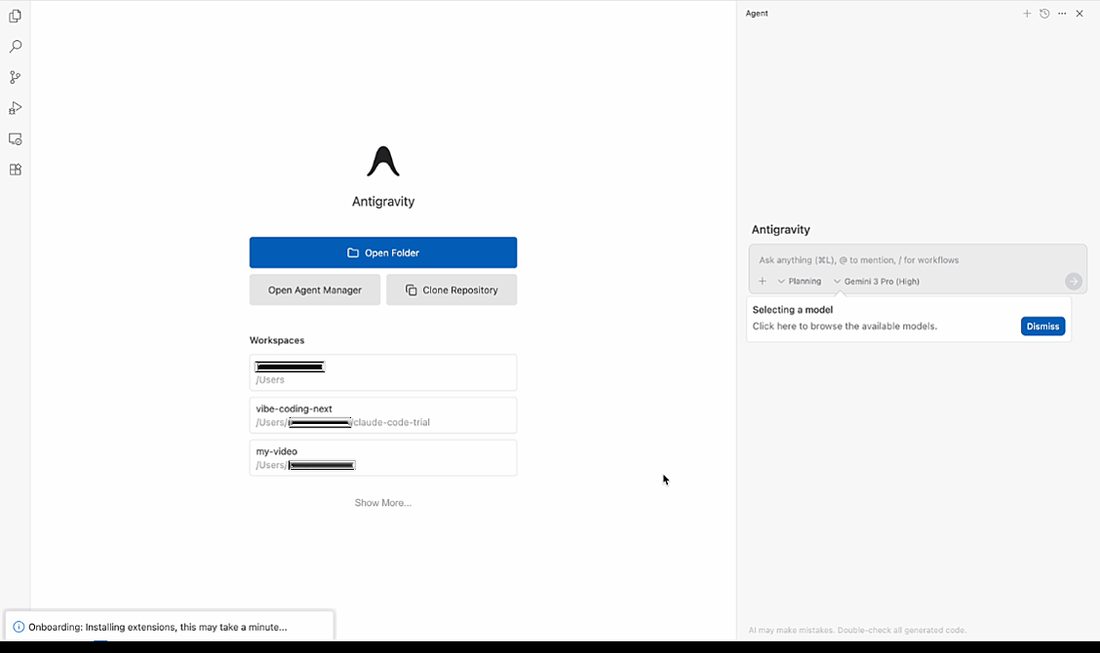This screenshot has height=653, width=1100.
Task: Click the Clone Repository button
Action: (452, 290)
